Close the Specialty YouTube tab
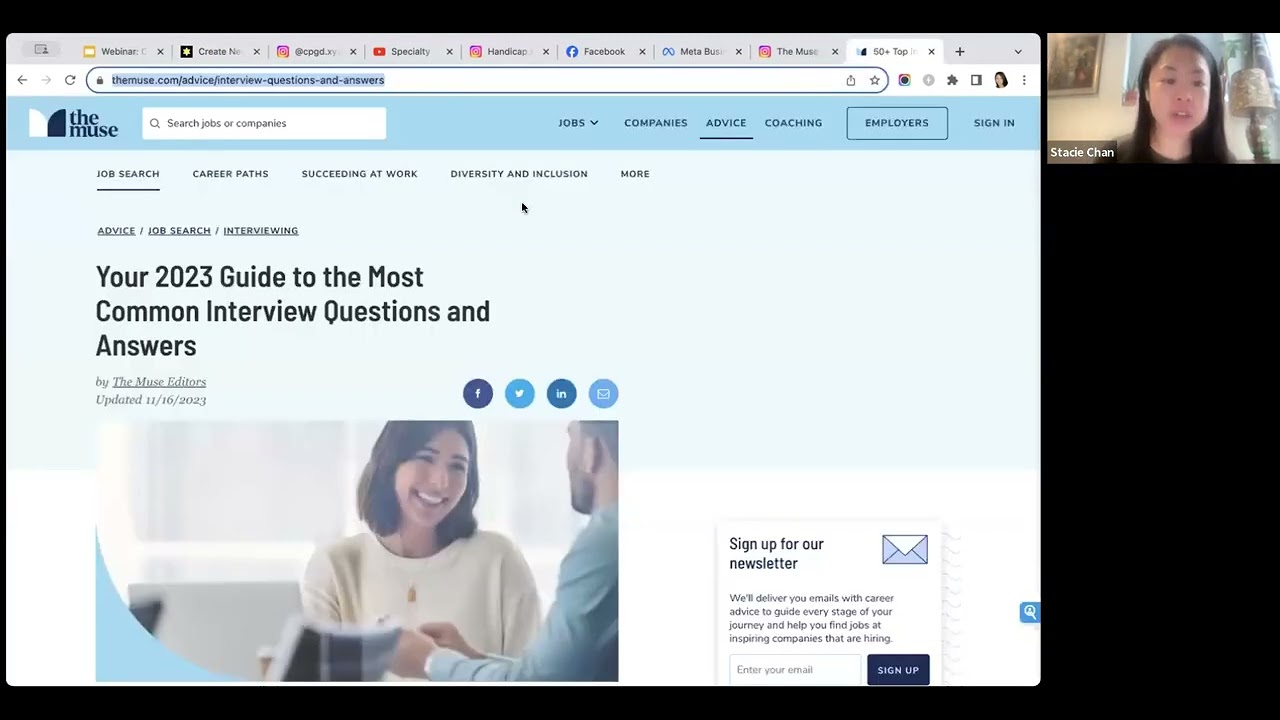 tap(449, 52)
